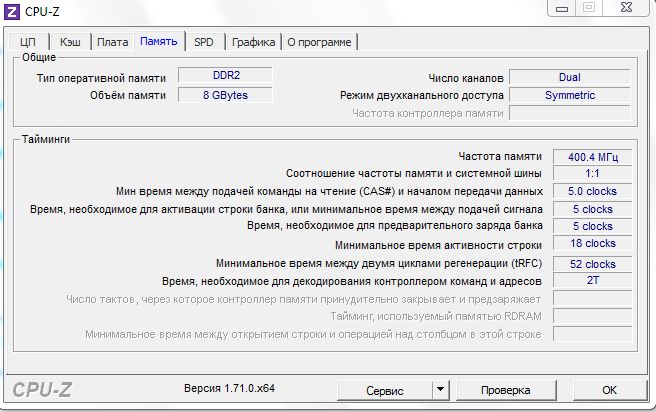Screen dimensions: 656x412
Task: Click the Объём памяти label
Action: [x=128, y=95]
